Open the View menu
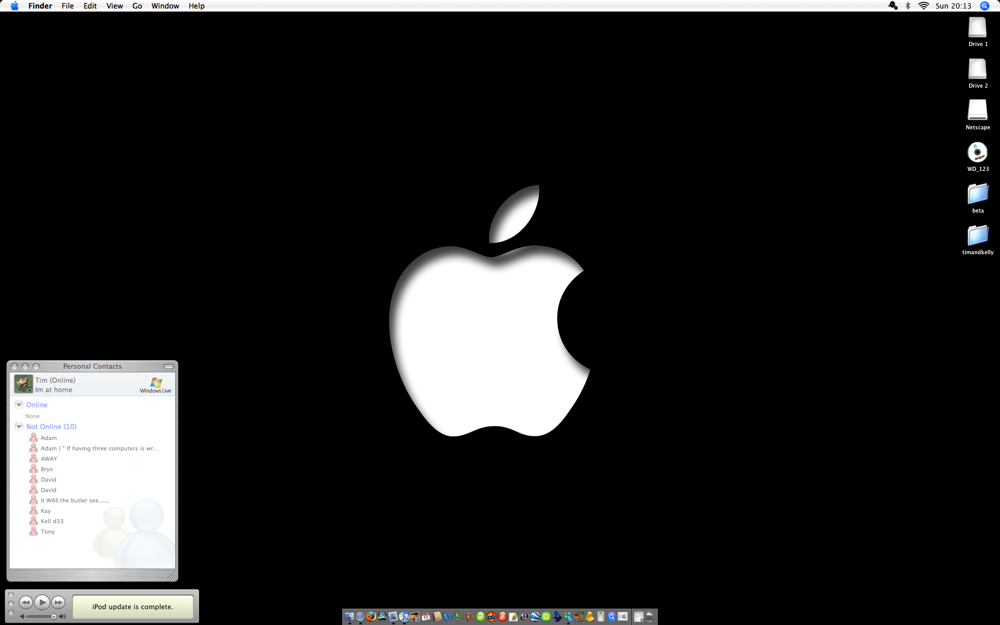 [x=114, y=6]
